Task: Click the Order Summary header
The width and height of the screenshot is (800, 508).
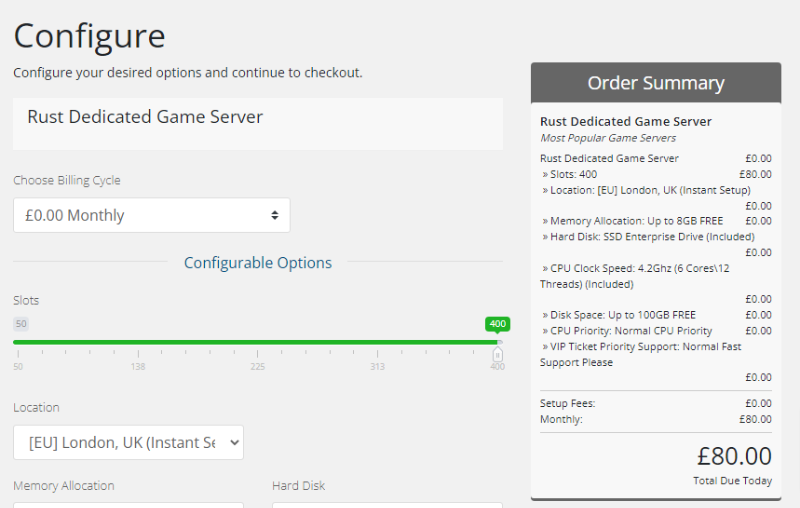Action: pyautogui.click(x=656, y=83)
